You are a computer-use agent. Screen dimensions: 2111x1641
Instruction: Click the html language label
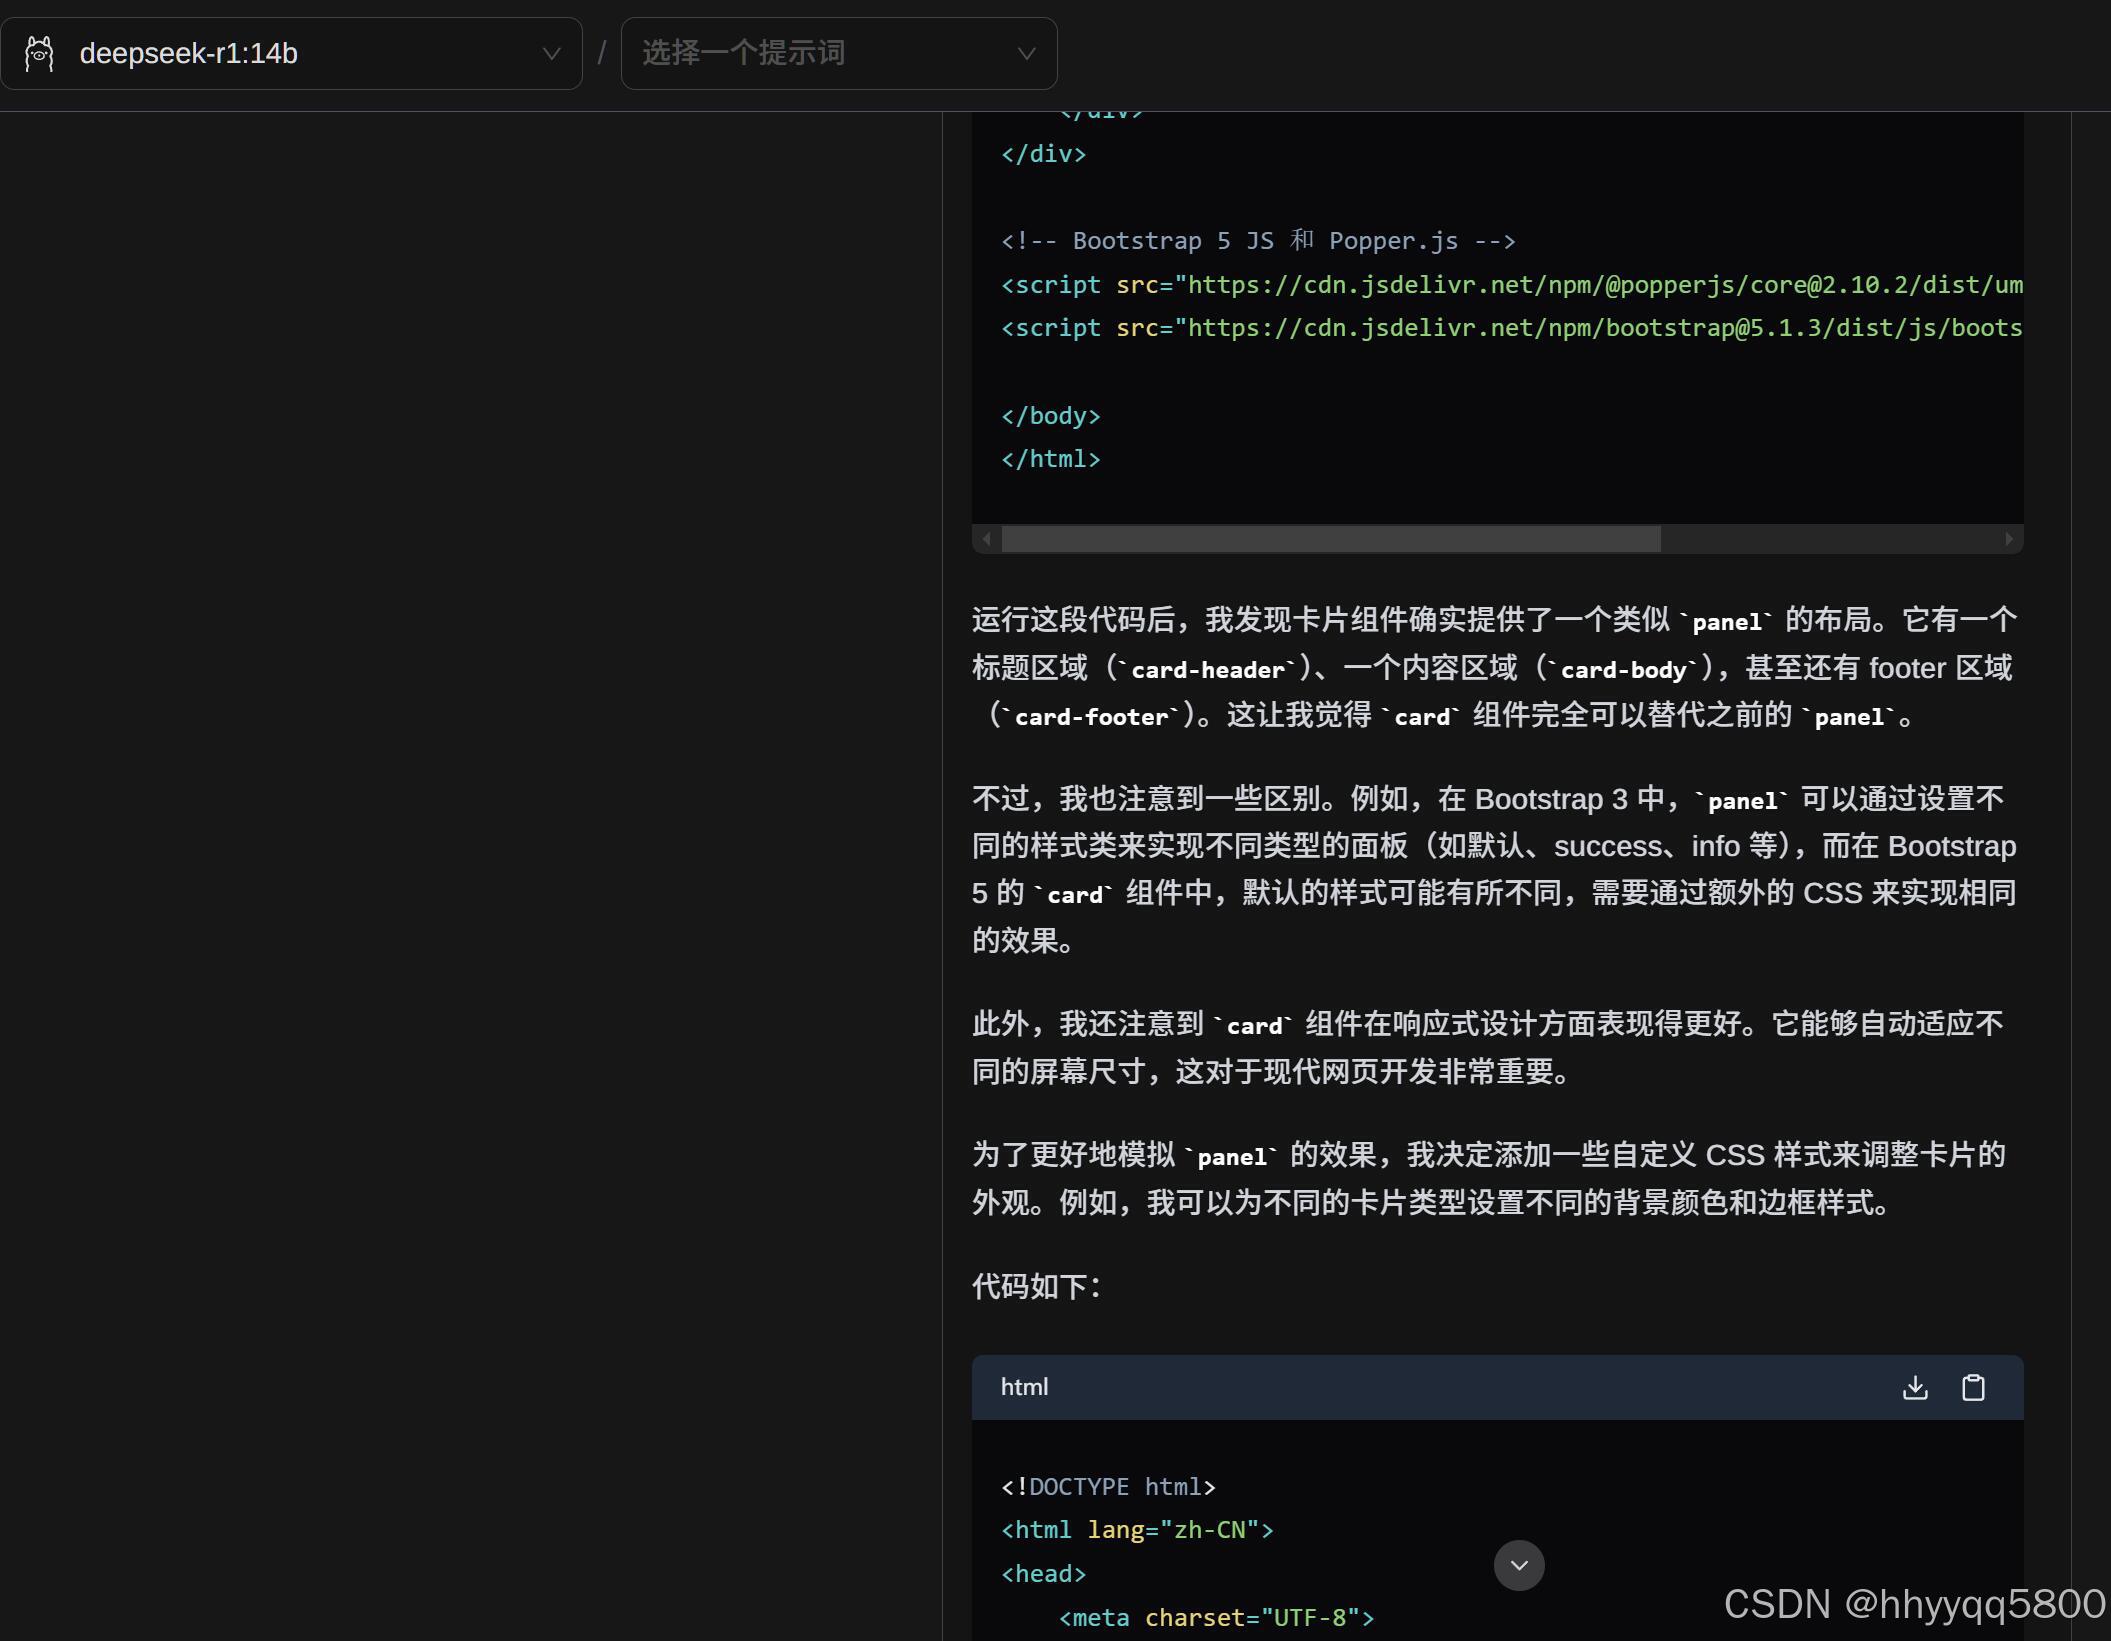pos(1024,1388)
